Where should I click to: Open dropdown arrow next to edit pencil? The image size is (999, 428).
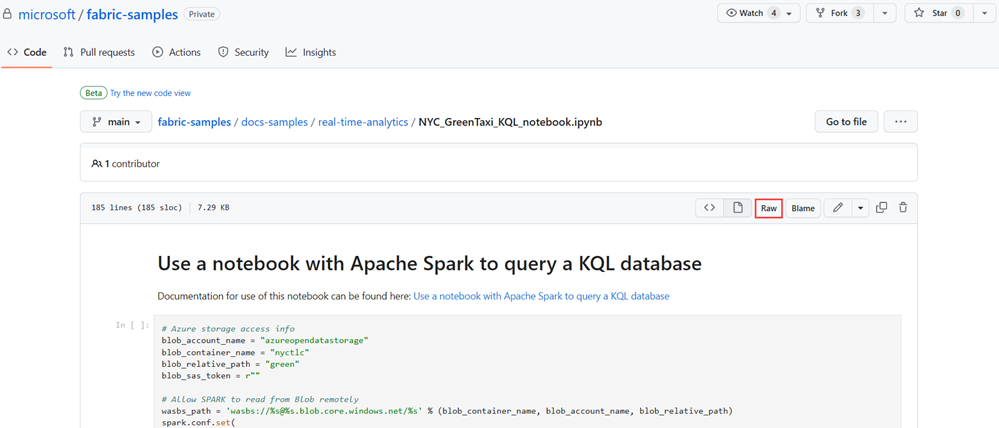[x=860, y=208]
